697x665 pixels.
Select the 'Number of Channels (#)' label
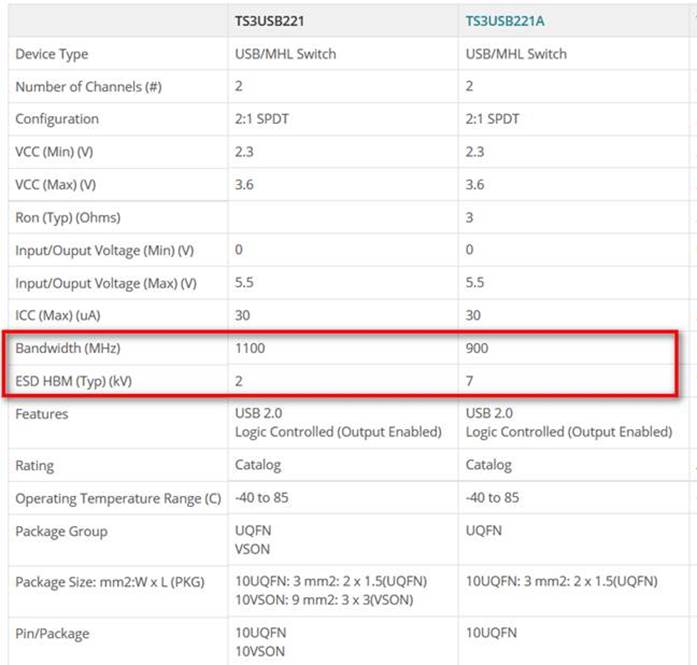click(x=88, y=87)
